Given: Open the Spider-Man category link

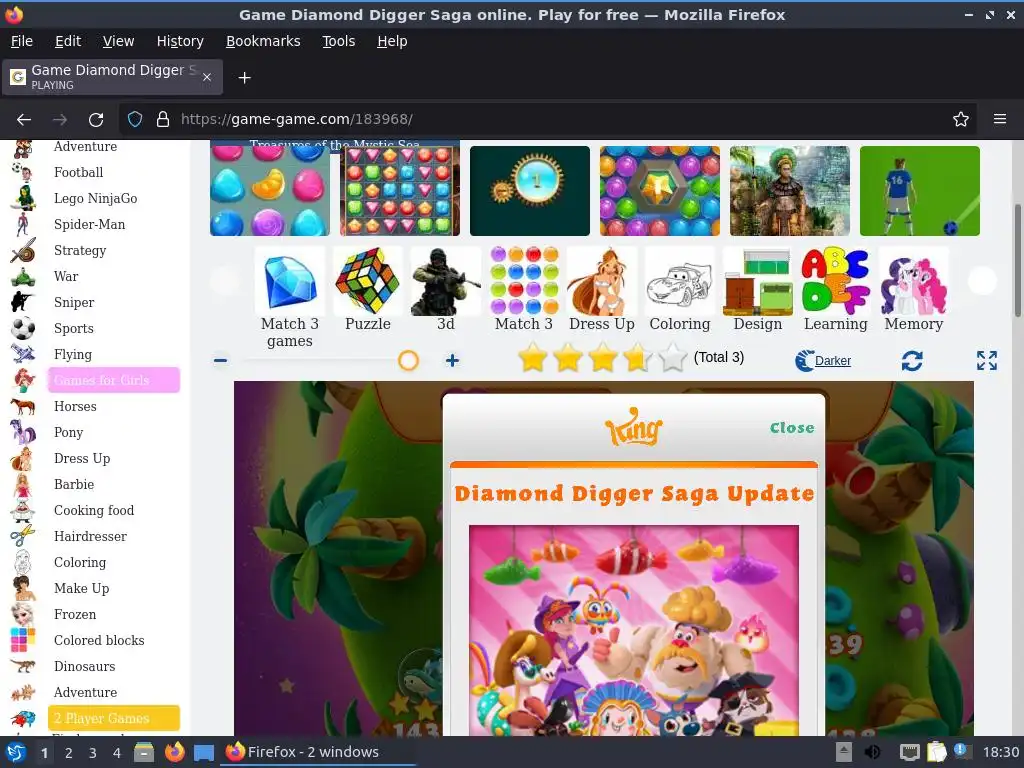Looking at the screenshot, I should coord(89,225).
